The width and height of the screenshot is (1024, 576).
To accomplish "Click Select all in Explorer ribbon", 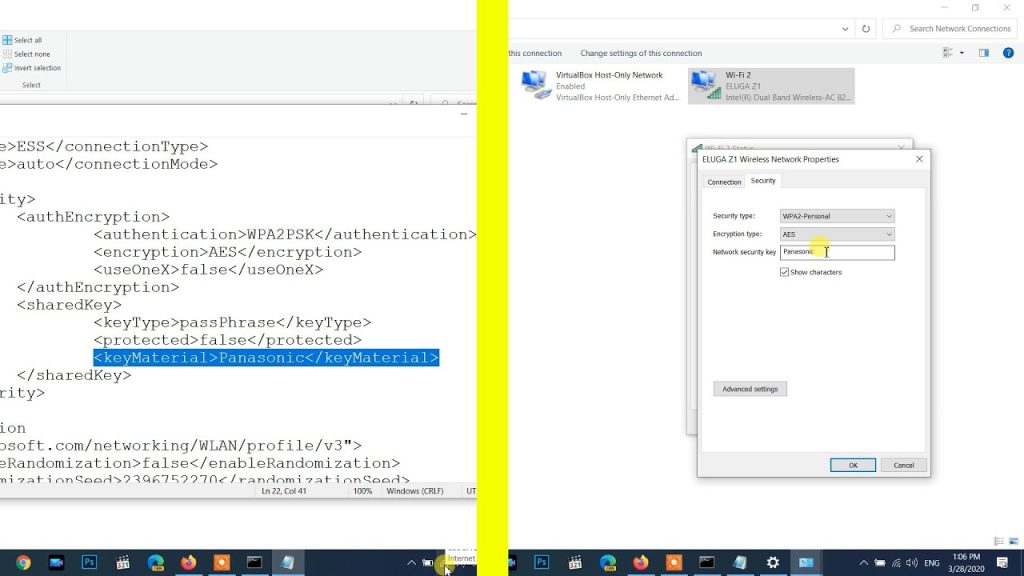I will (22, 40).
